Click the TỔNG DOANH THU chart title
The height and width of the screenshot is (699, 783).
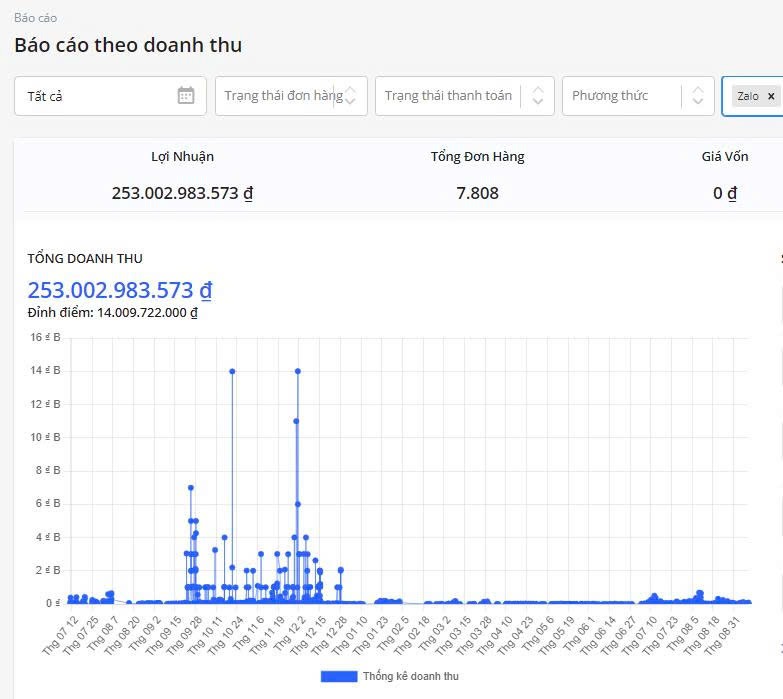[x=85, y=258]
